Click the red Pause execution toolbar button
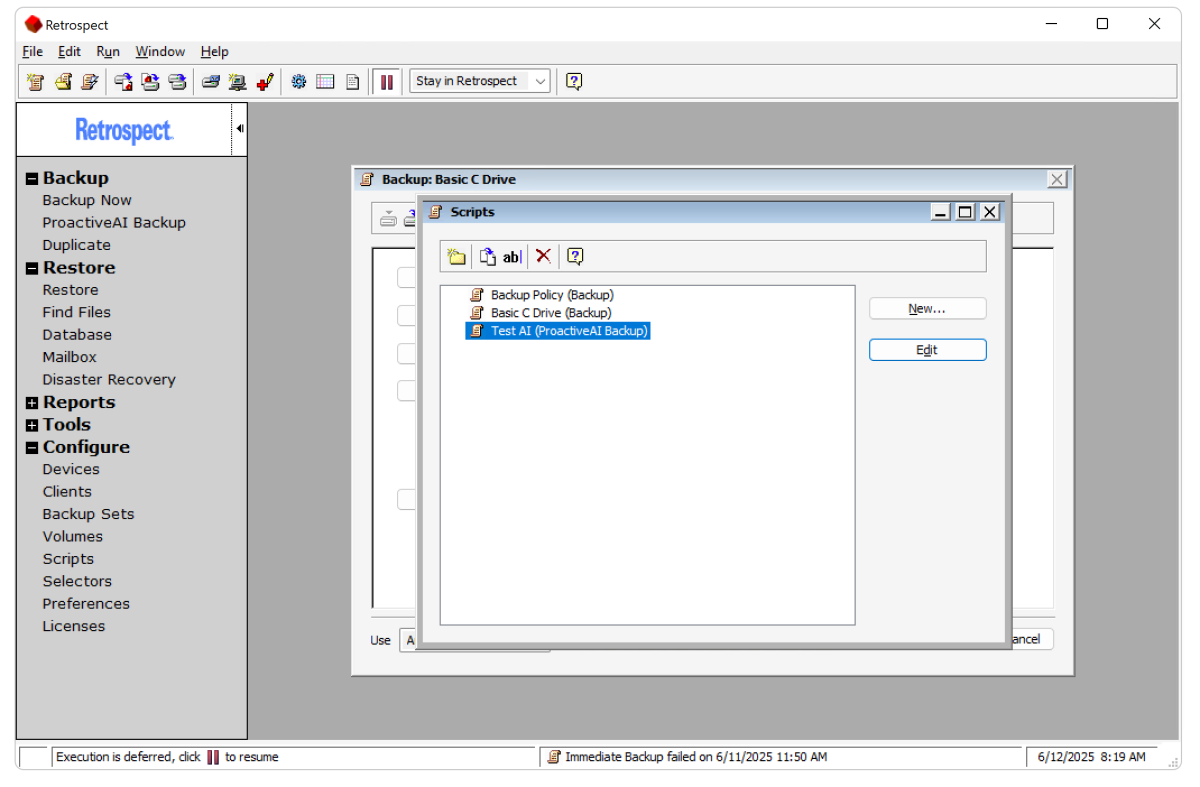Viewport: 1200px width, 787px height. pos(387,82)
